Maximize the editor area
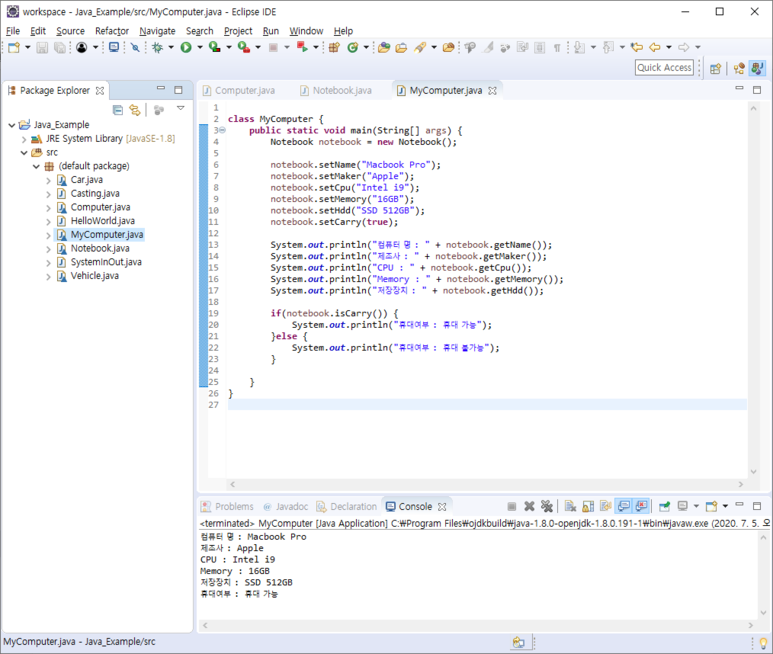This screenshot has height=654, width=773. 757,89
